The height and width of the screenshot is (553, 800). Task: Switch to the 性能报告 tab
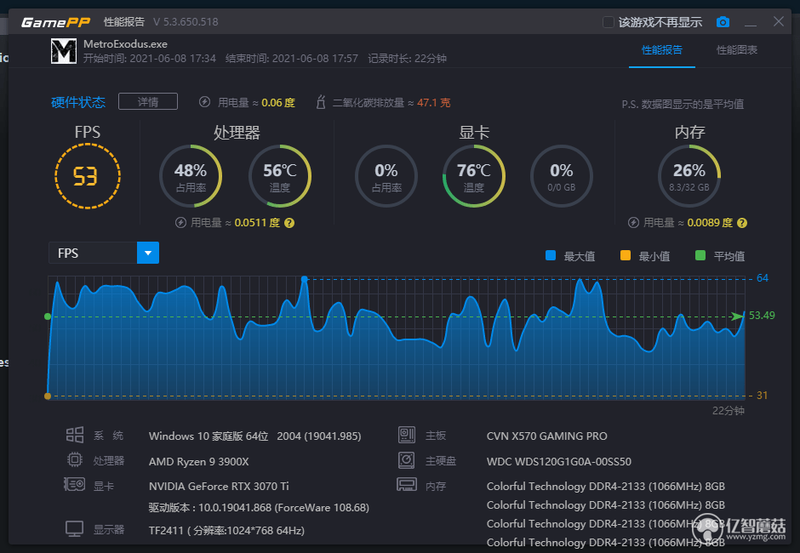pos(662,50)
